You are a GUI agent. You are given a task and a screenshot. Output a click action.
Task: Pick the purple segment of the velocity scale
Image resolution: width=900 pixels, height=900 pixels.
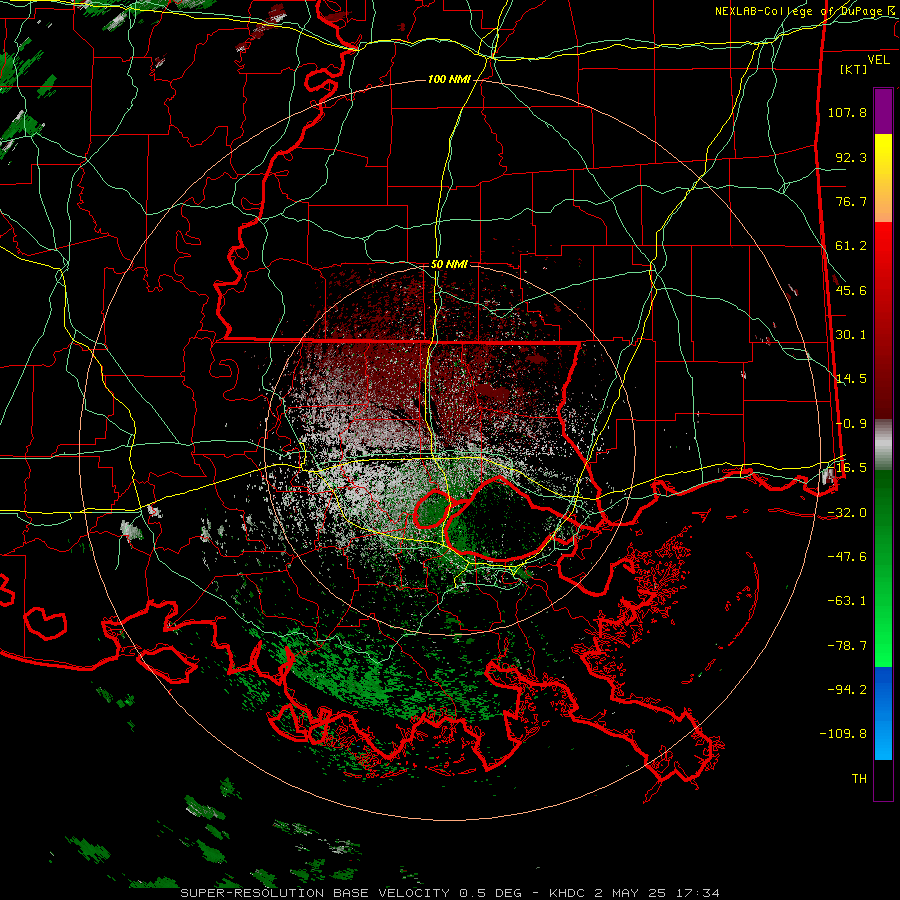coord(884,111)
